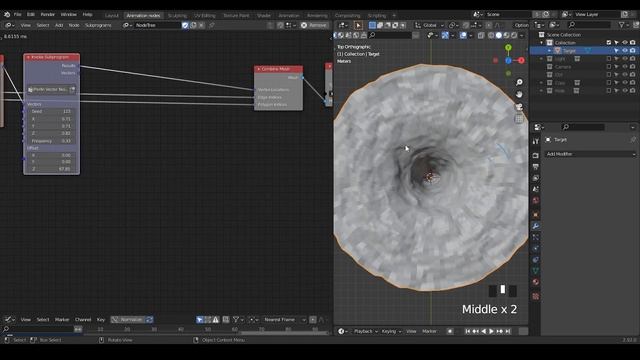Adjust the Frequency value slider
The image size is (640, 360).
[x=51, y=141]
